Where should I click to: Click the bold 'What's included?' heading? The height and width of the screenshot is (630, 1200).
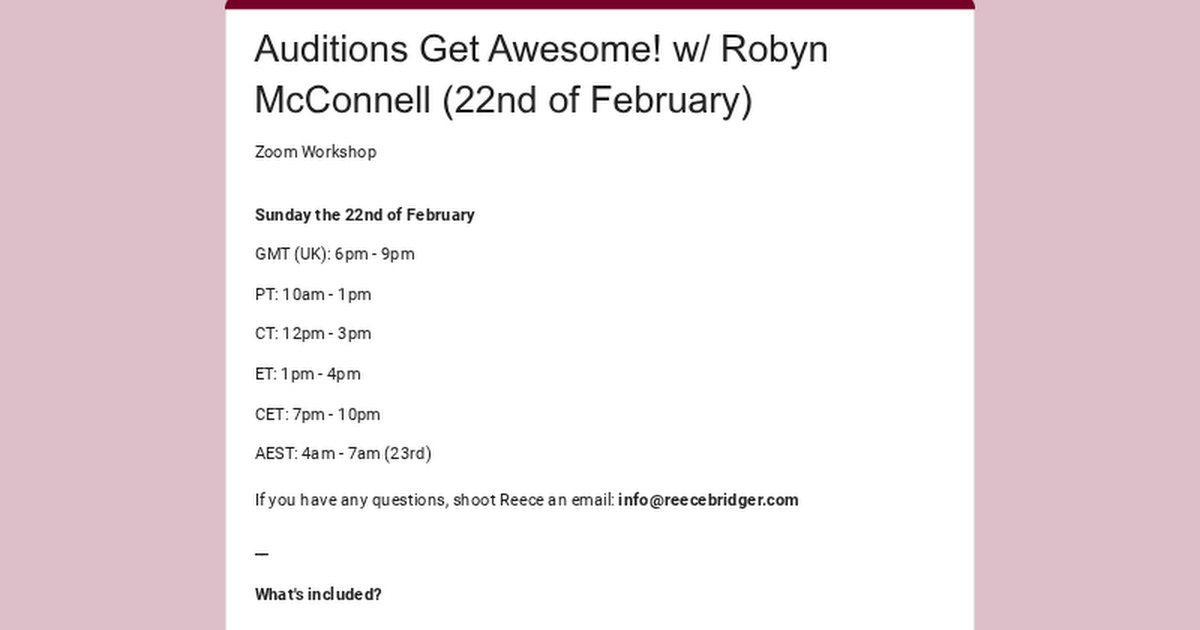click(318, 594)
